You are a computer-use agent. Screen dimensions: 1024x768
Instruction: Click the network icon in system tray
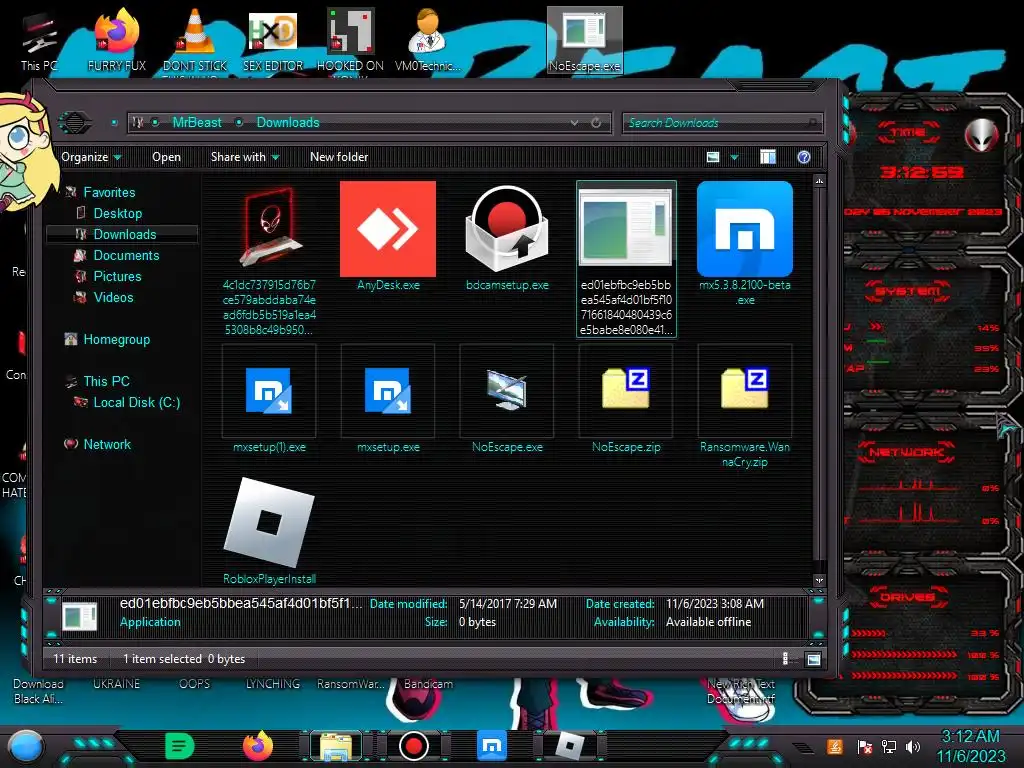(x=888, y=747)
